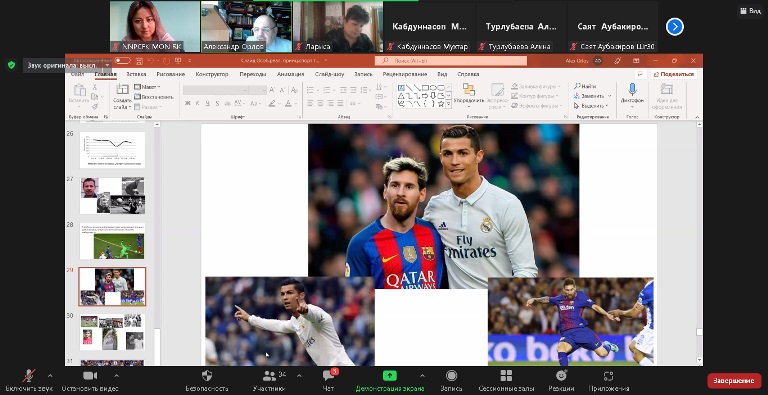The image size is (768, 395).
Task: Open Zoom Breakout Rooms icon
Action: 506,376
